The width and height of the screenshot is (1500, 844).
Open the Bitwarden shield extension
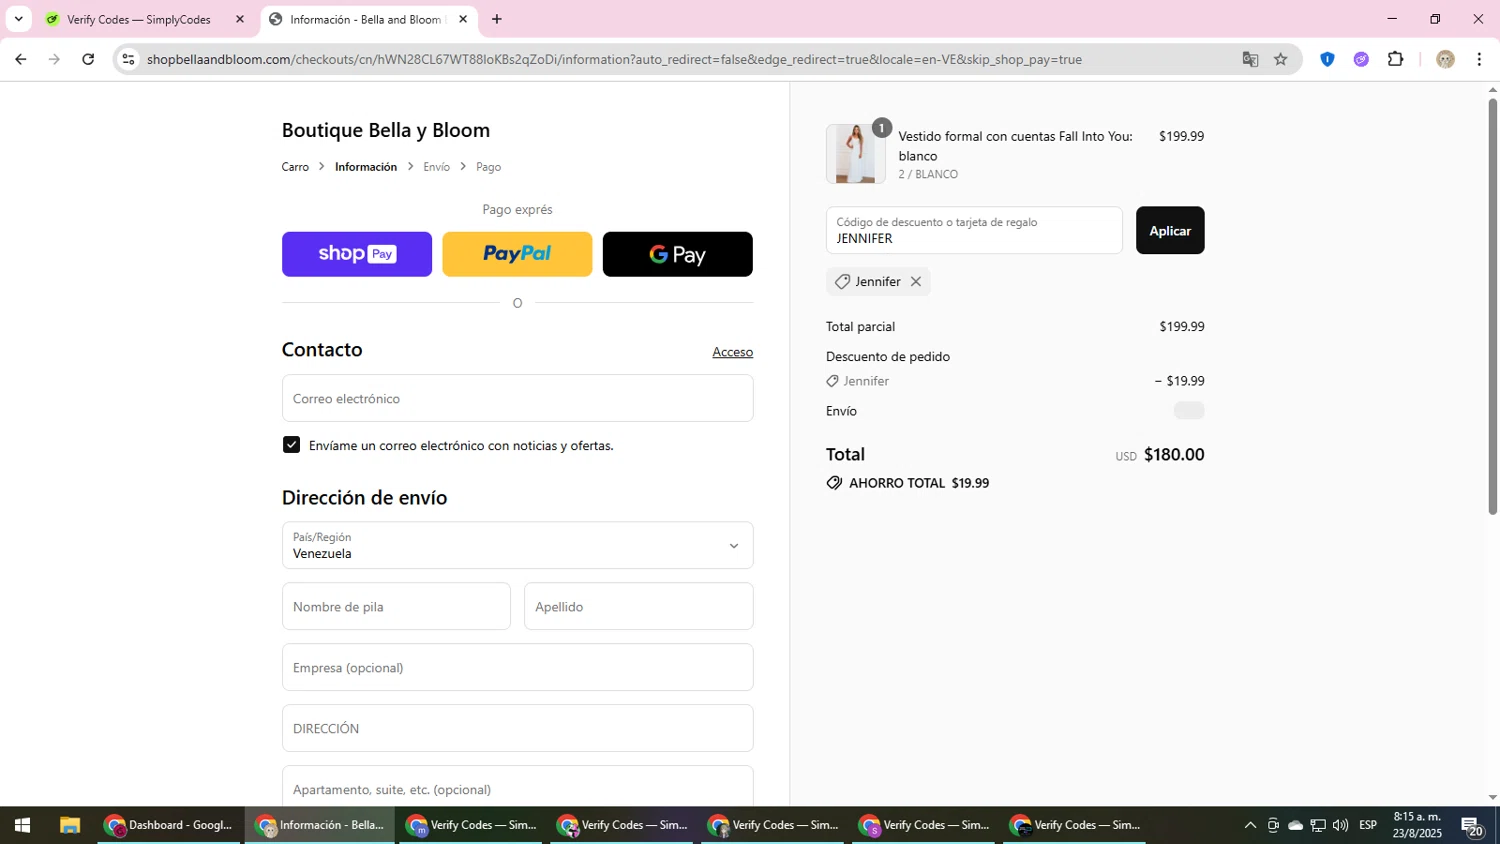pos(1327,59)
